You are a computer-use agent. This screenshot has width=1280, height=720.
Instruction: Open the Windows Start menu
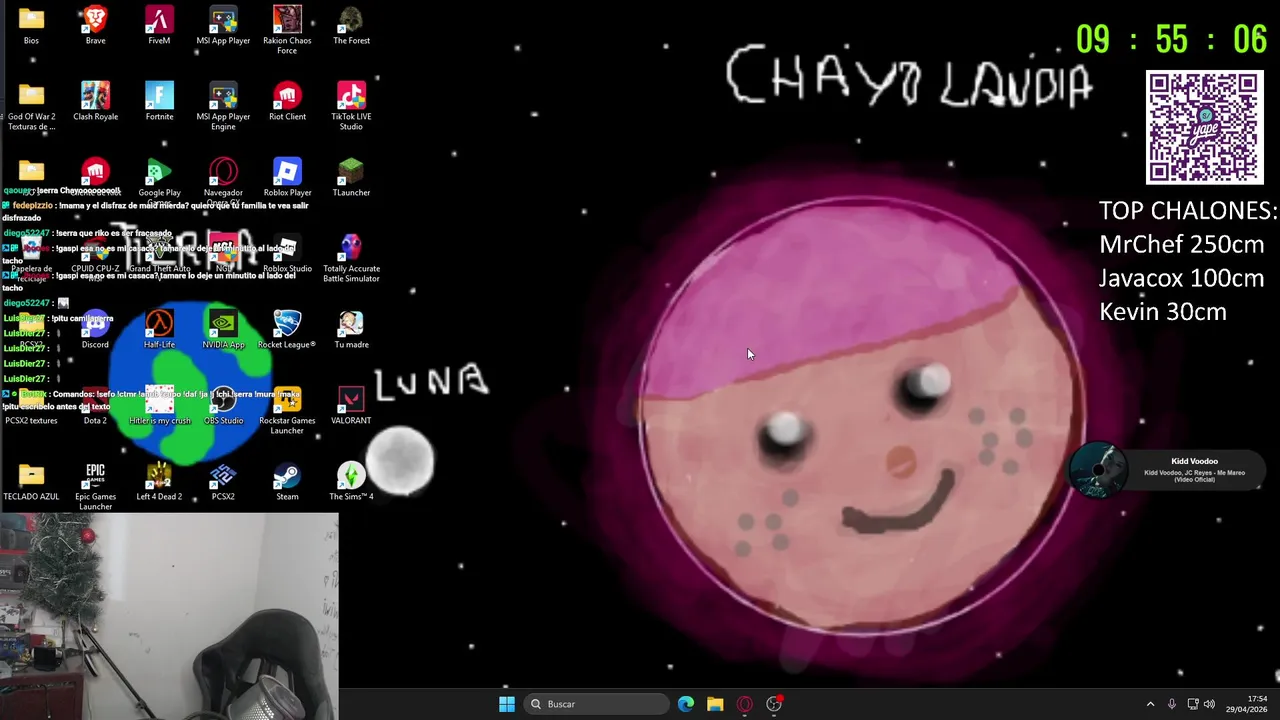[x=507, y=704]
